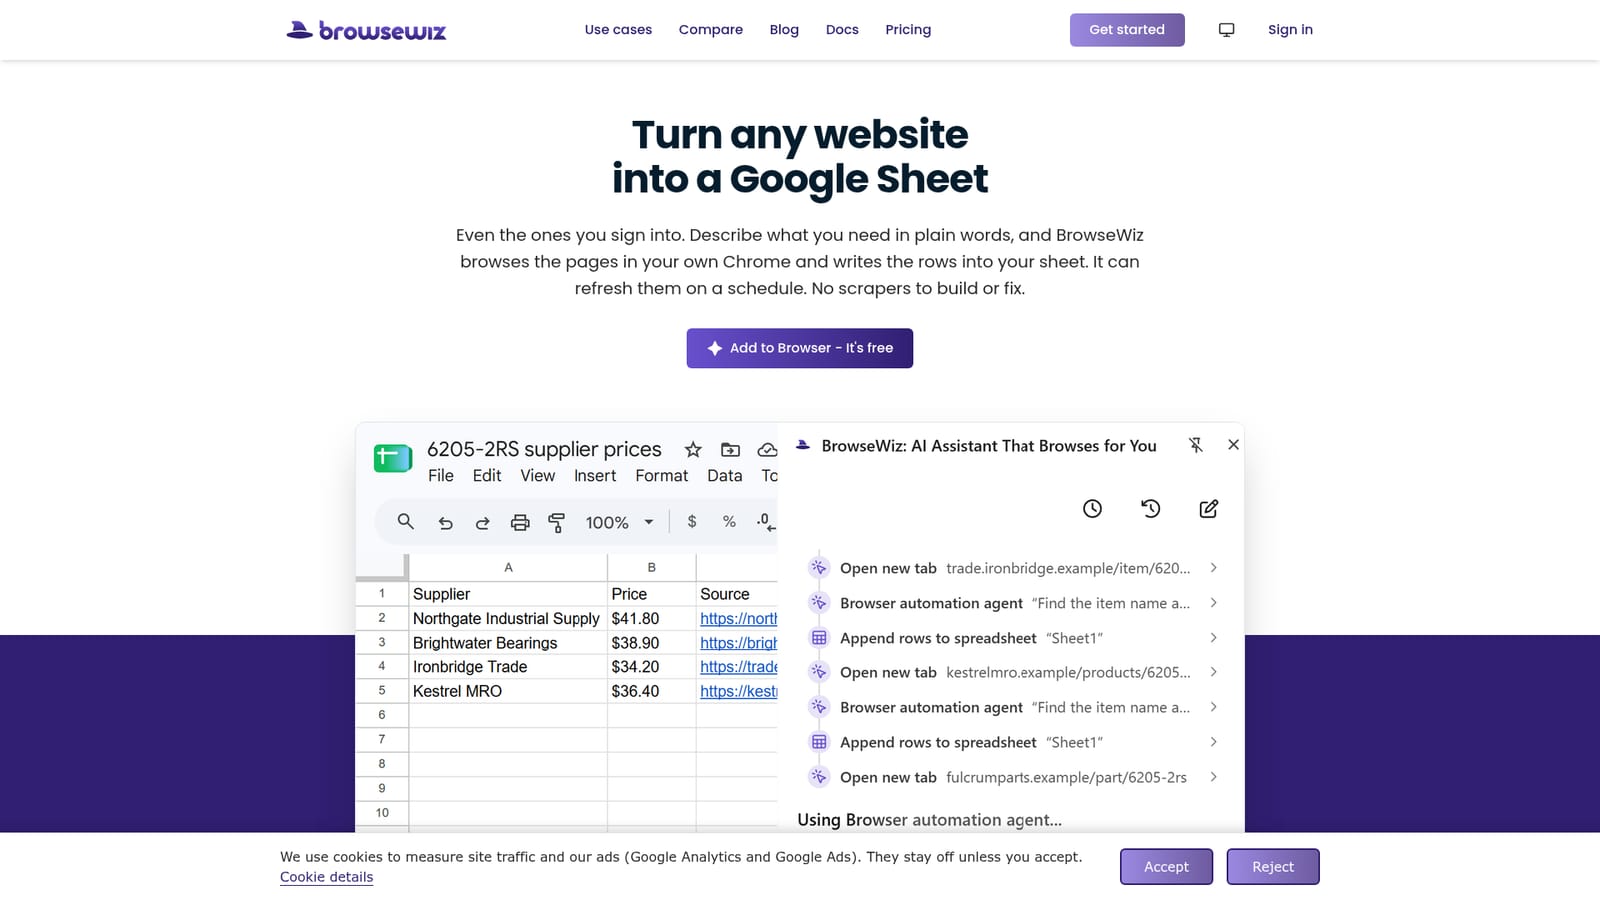Click the decrease decimal places icon

[x=766, y=522]
